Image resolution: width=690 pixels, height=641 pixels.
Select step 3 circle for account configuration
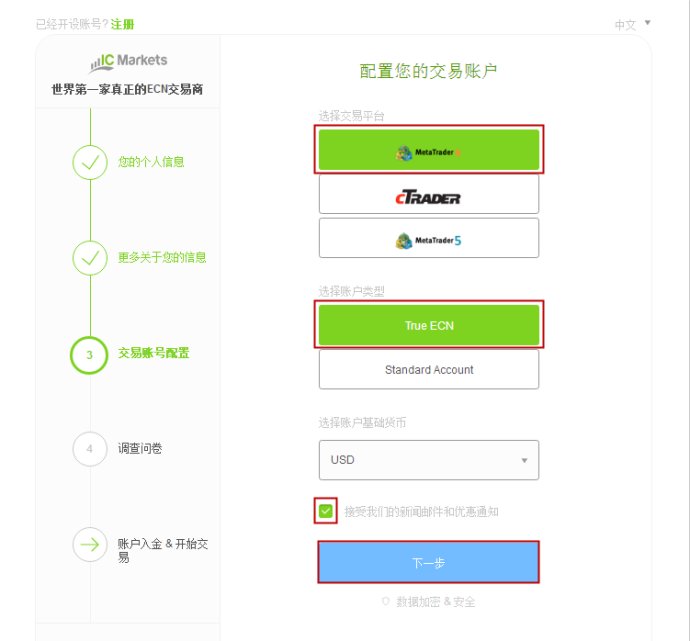[x=89, y=355]
